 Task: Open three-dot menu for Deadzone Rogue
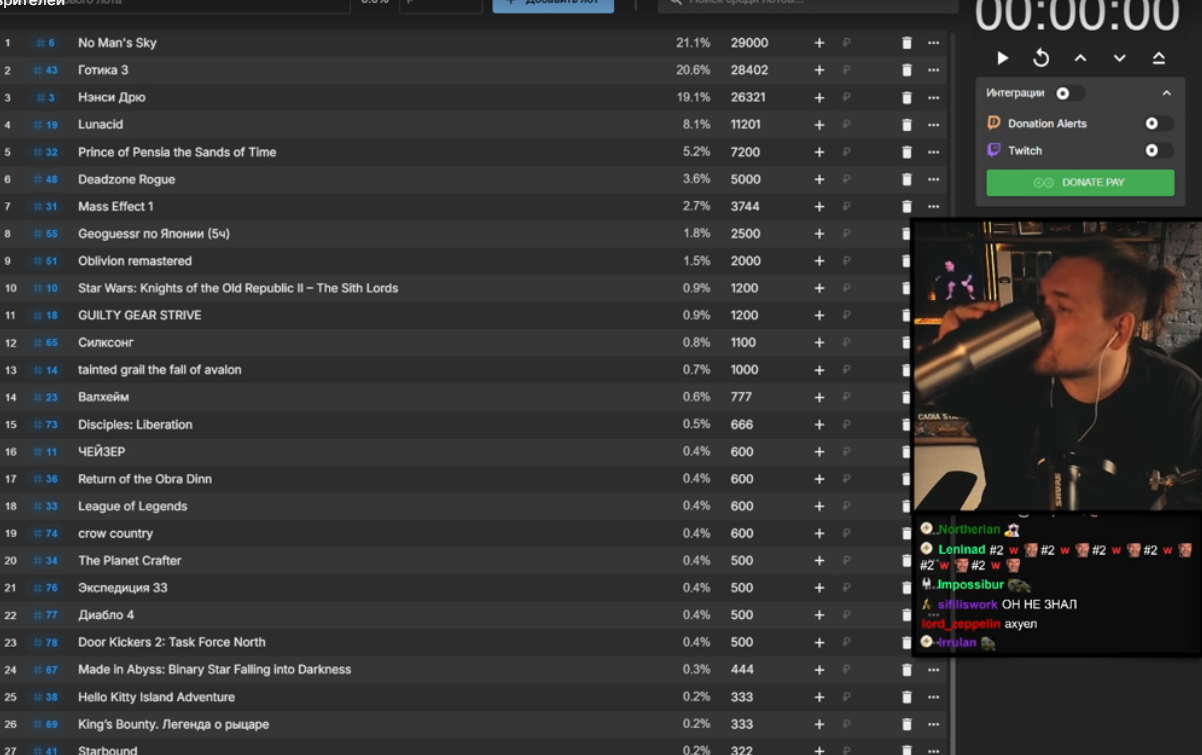pyautogui.click(x=933, y=179)
